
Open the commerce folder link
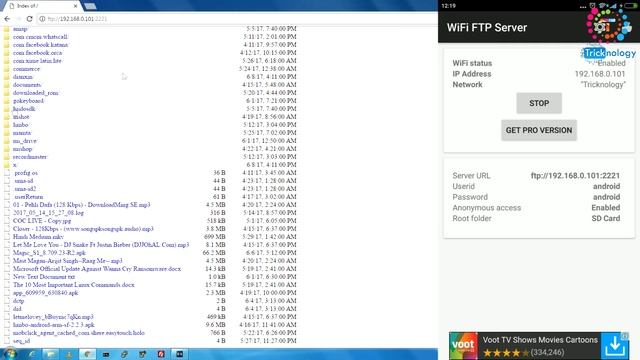[x=27, y=69]
